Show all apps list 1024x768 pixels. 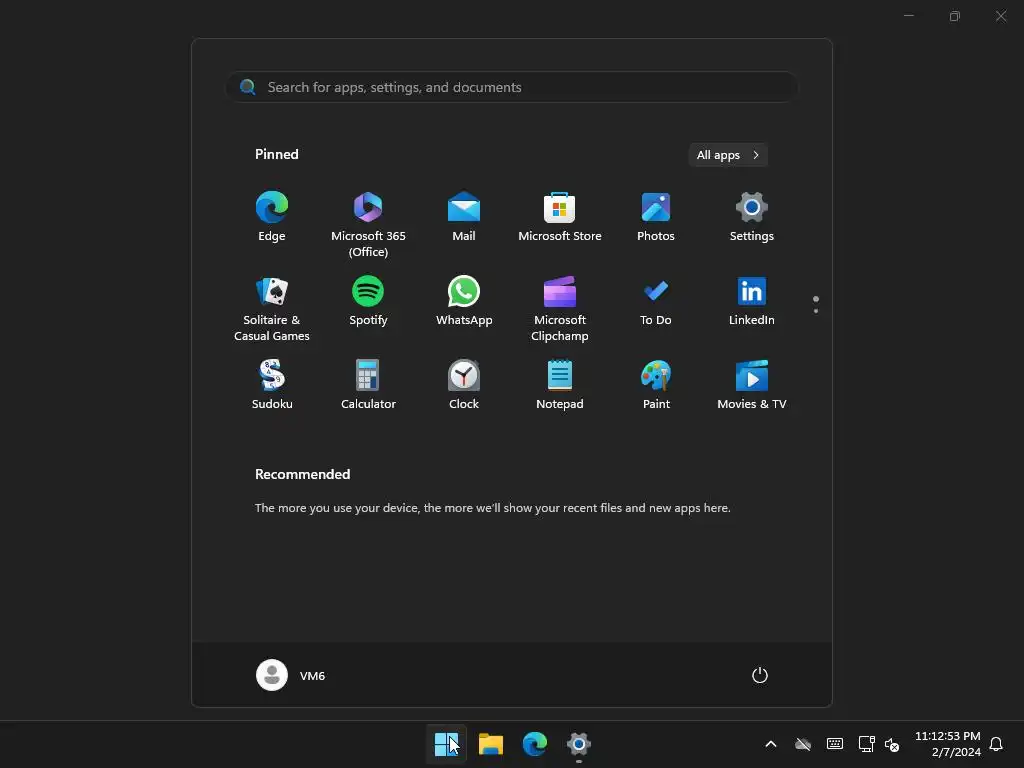tap(728, 155)
